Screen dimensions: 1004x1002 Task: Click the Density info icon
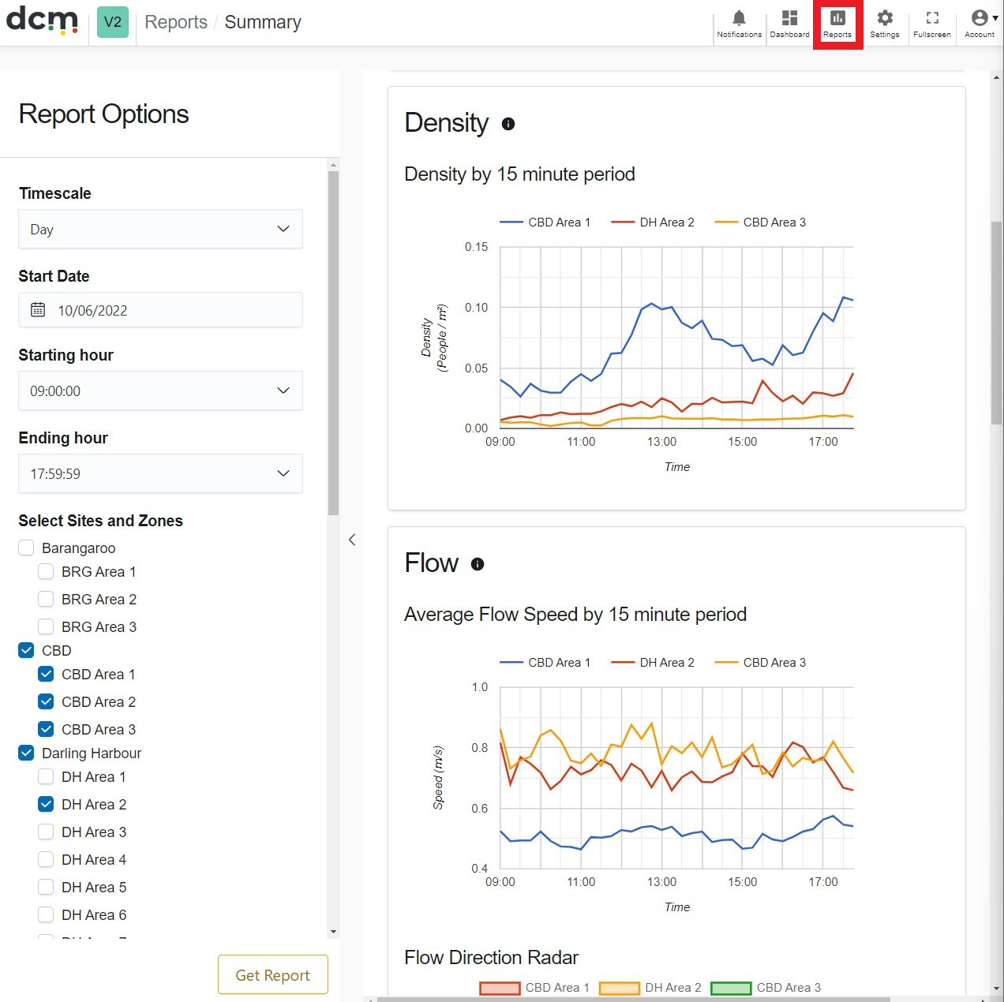click(x=508, y=124)
